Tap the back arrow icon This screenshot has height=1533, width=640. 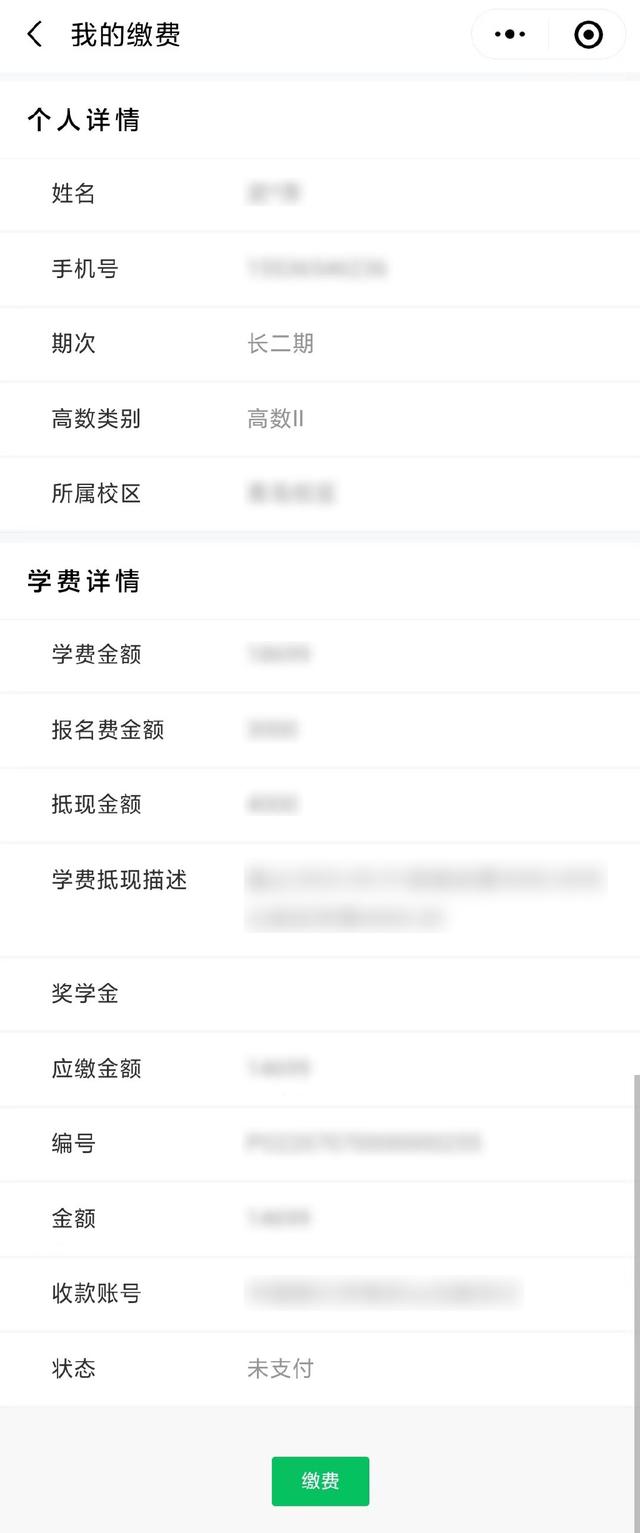tap(34, 34)
